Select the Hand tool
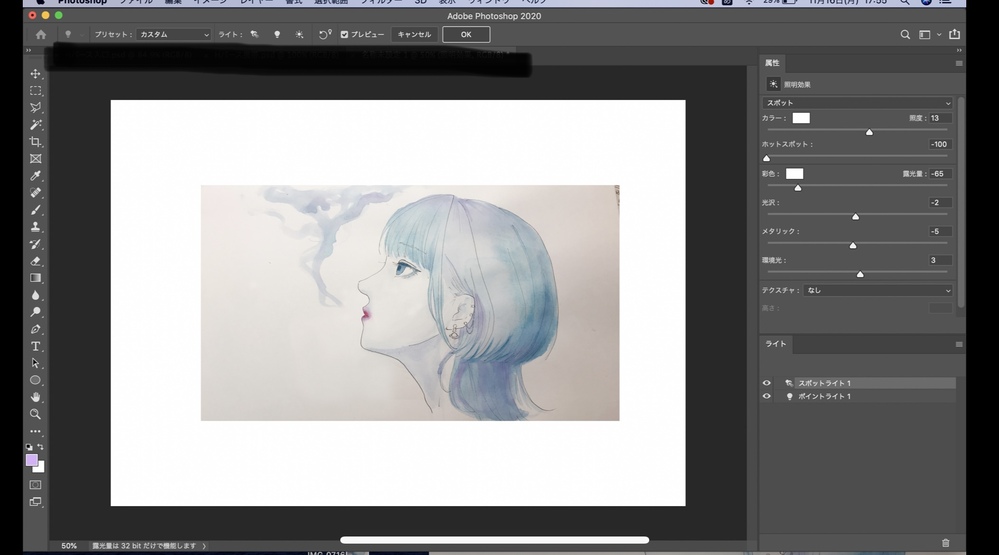Image resolution: width=999 pixels, height=555 pixels. 36,397
